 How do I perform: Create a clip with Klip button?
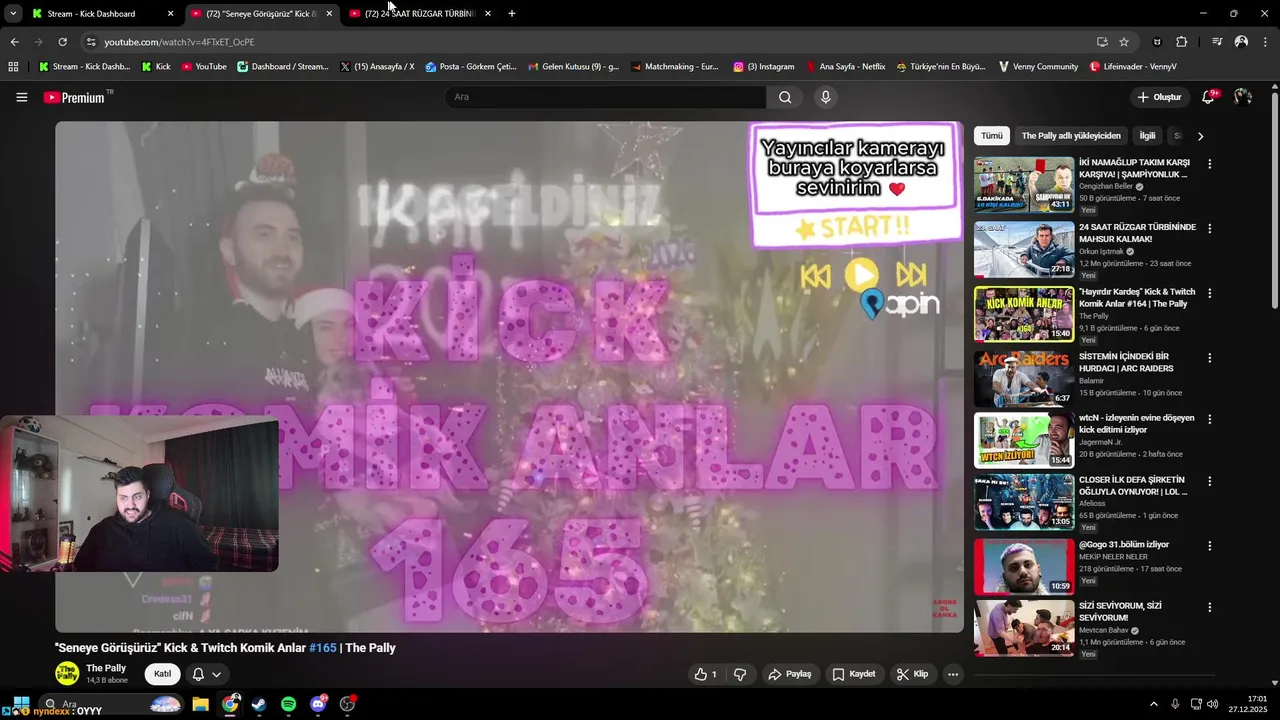912,674
